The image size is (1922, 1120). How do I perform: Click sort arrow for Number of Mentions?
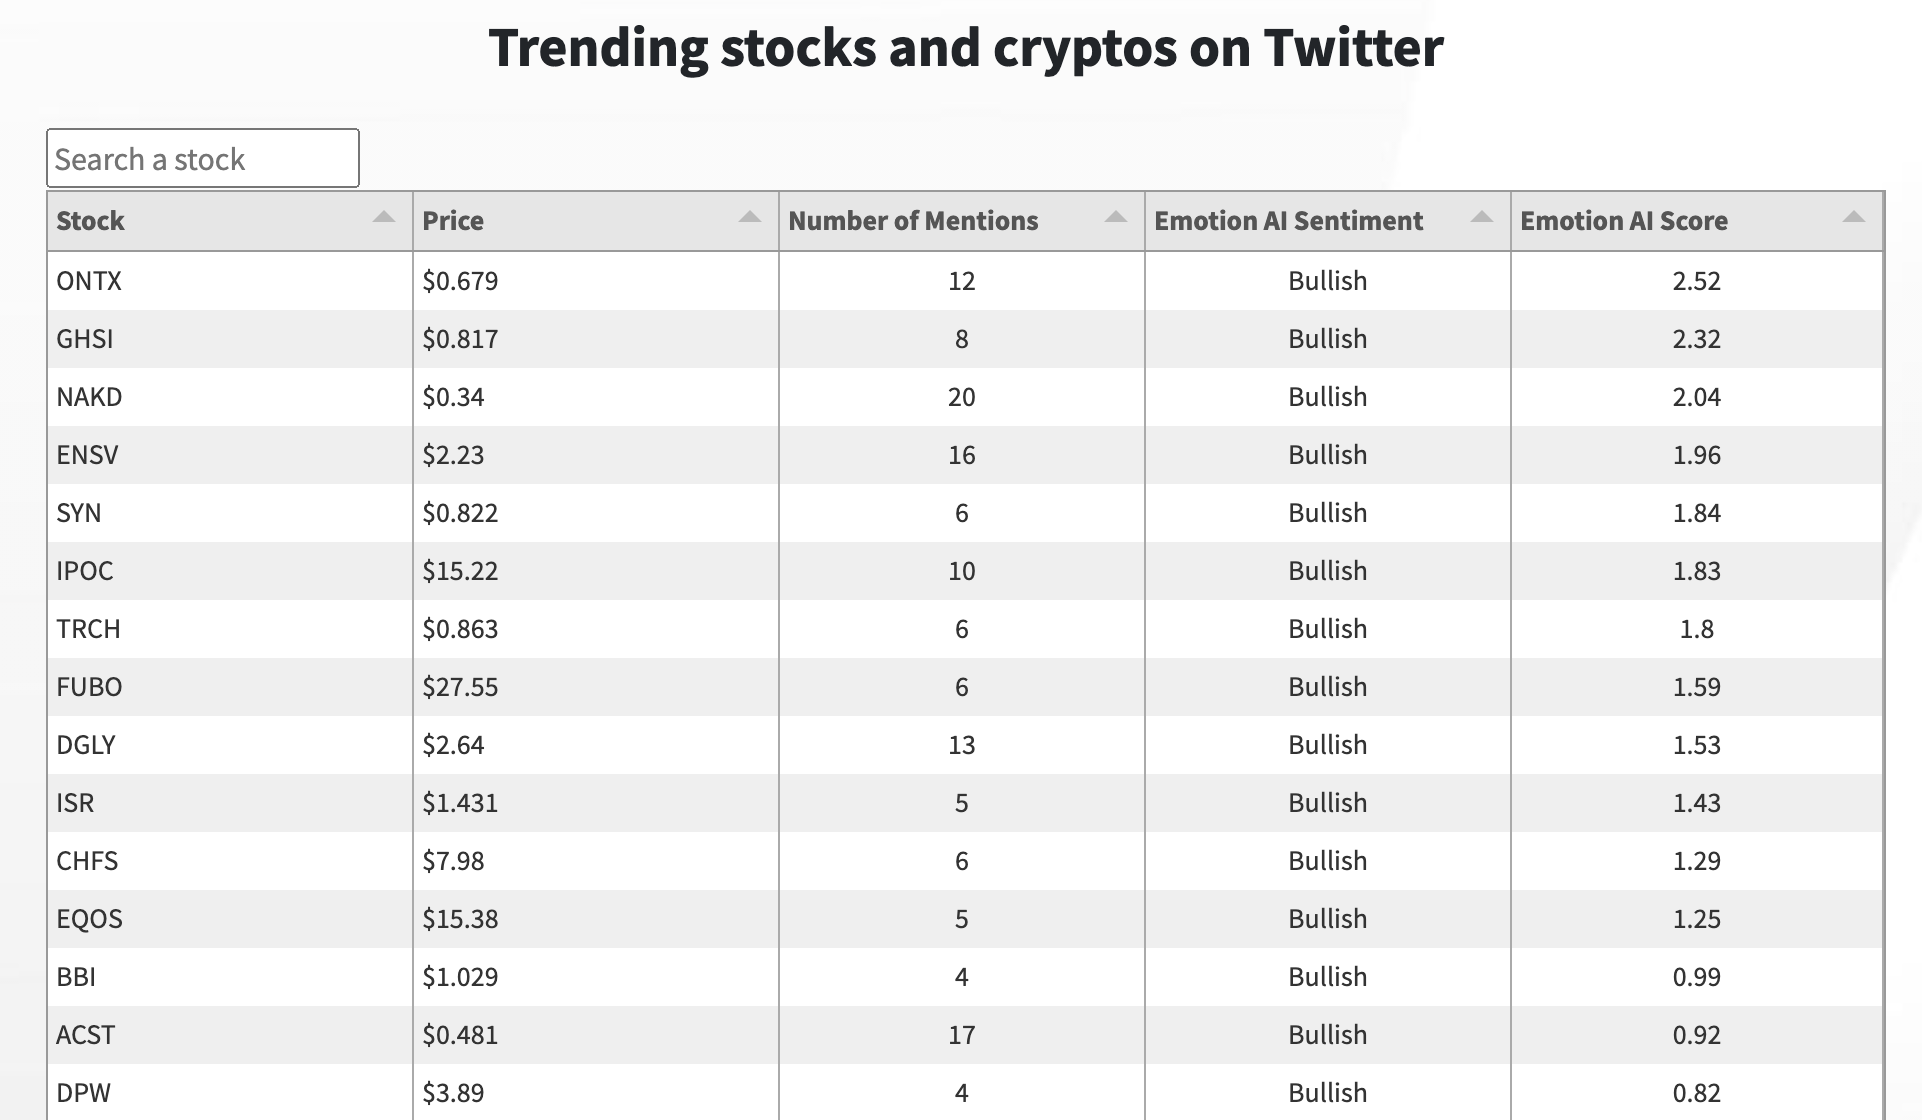[1116, 217]
